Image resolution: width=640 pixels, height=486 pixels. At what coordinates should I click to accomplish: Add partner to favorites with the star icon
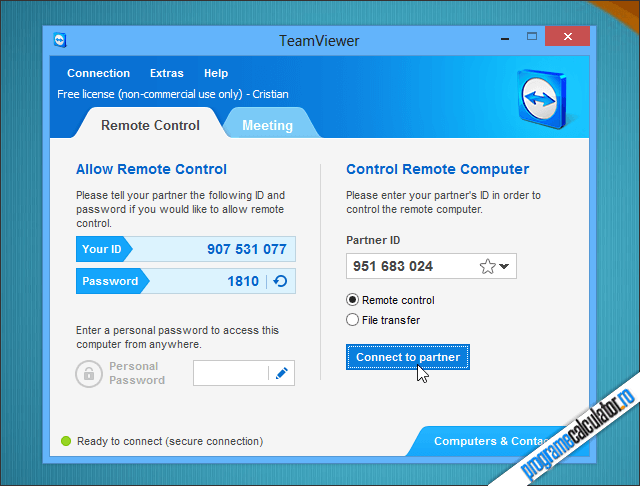click(487, 266)
